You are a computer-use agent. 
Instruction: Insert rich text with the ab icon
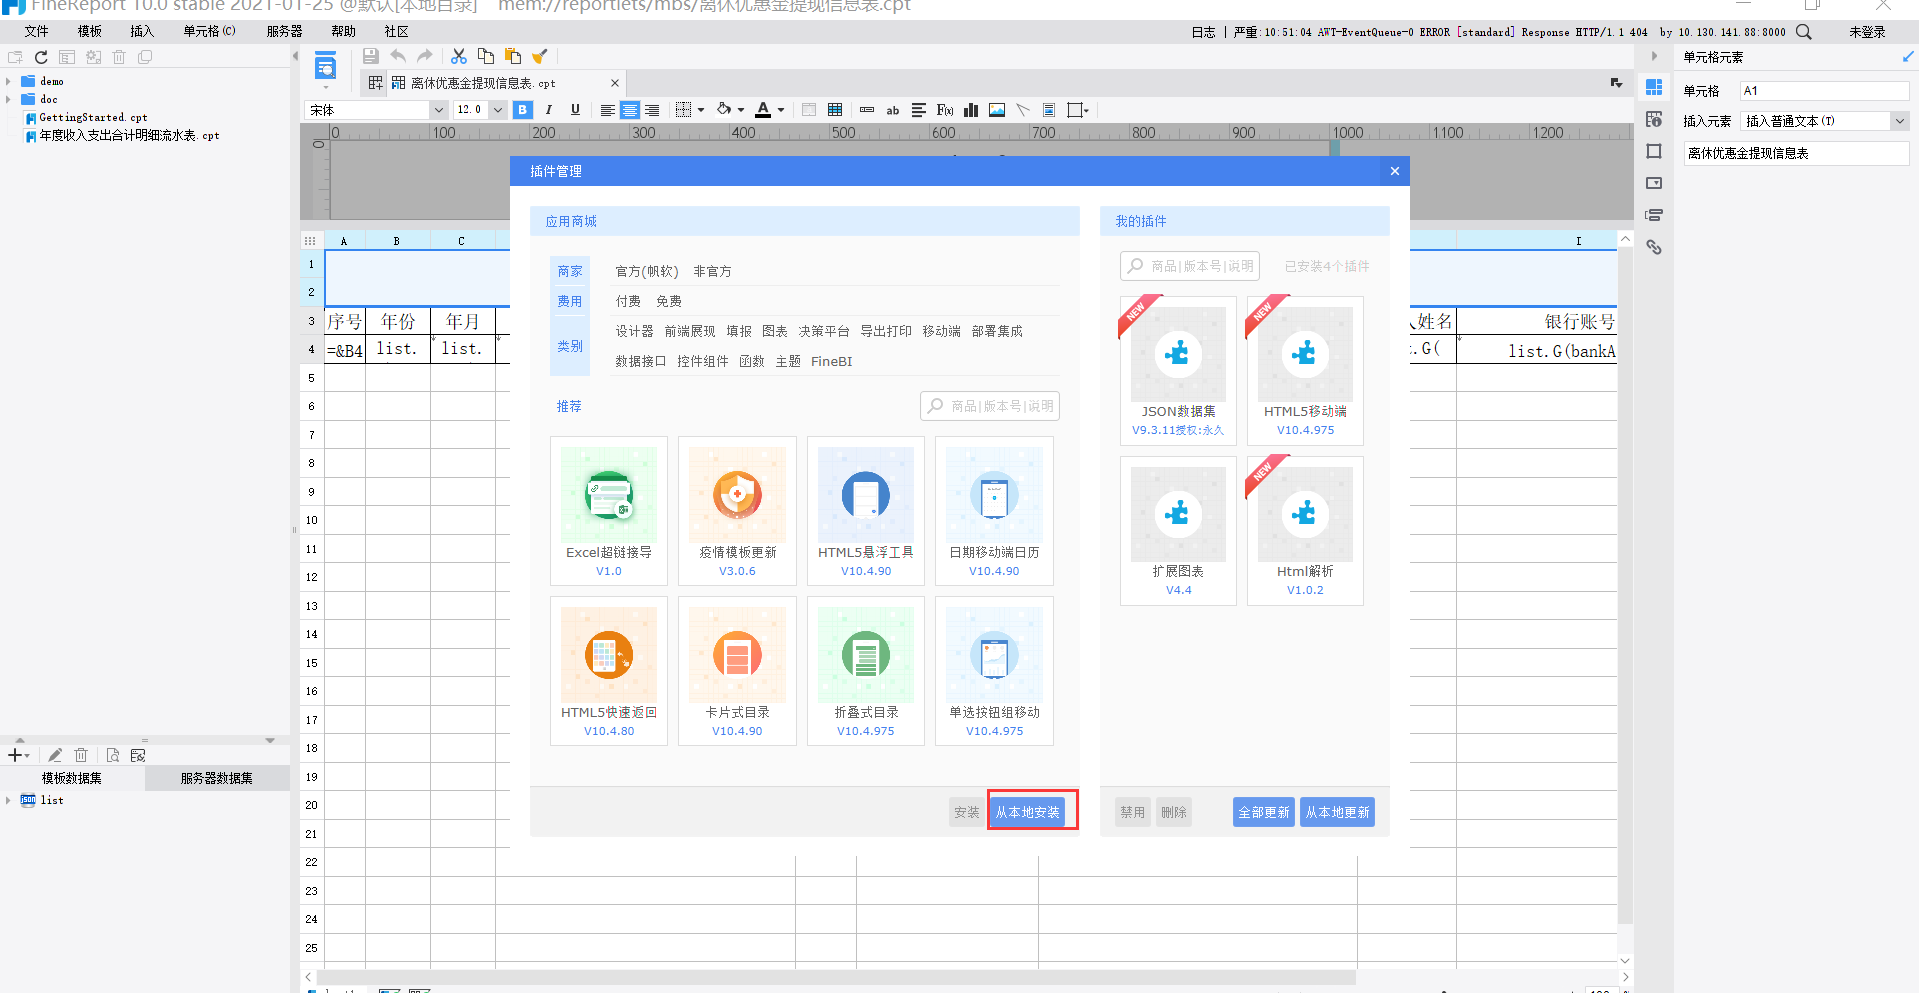[x=893, y=110]
